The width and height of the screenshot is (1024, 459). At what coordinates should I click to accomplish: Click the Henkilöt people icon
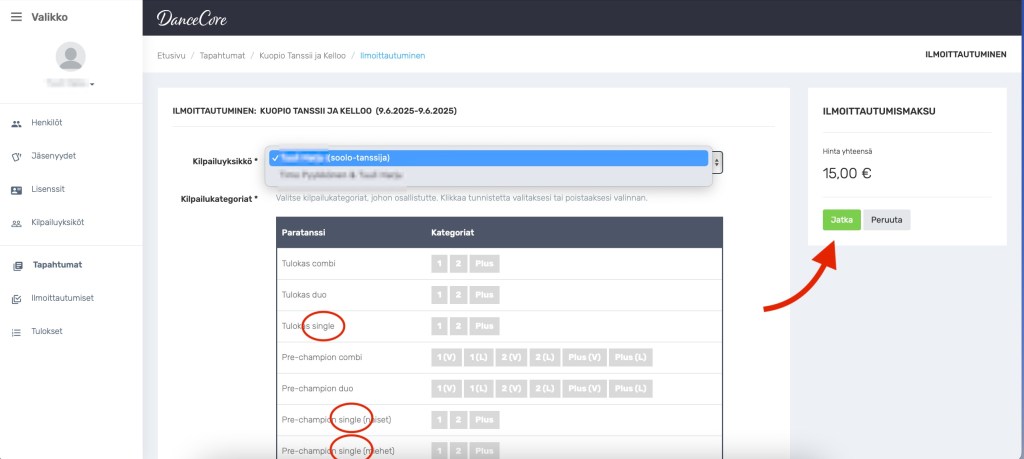tap(16, 124)
